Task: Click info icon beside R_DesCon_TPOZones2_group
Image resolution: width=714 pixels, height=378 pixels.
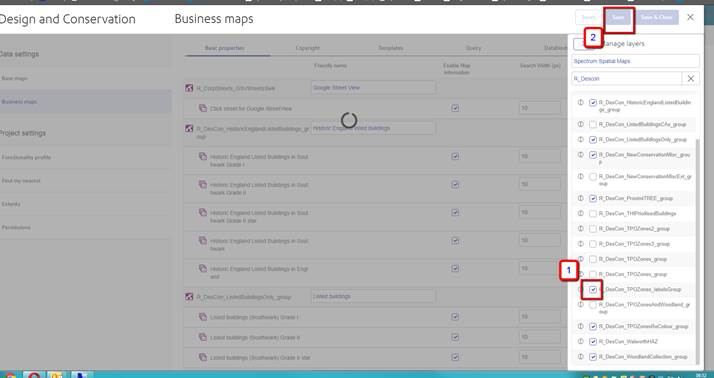Action: click(581, 229)
